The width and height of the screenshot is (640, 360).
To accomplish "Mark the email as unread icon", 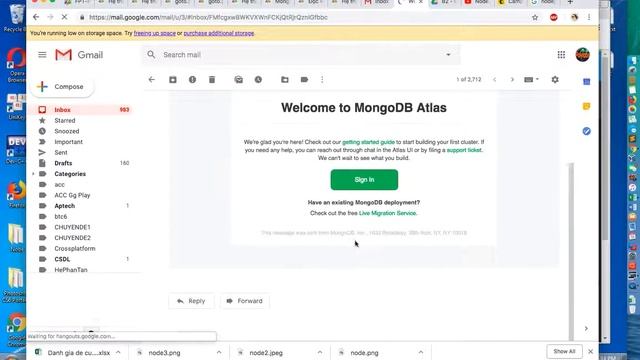I will pos(239,80).
